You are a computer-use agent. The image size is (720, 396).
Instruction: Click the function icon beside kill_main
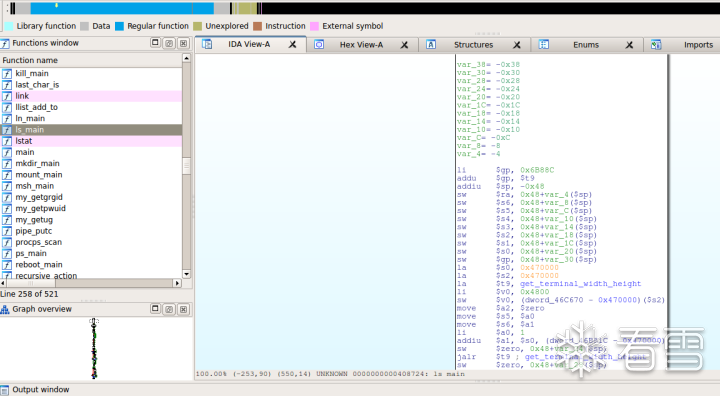coord(7,74)
